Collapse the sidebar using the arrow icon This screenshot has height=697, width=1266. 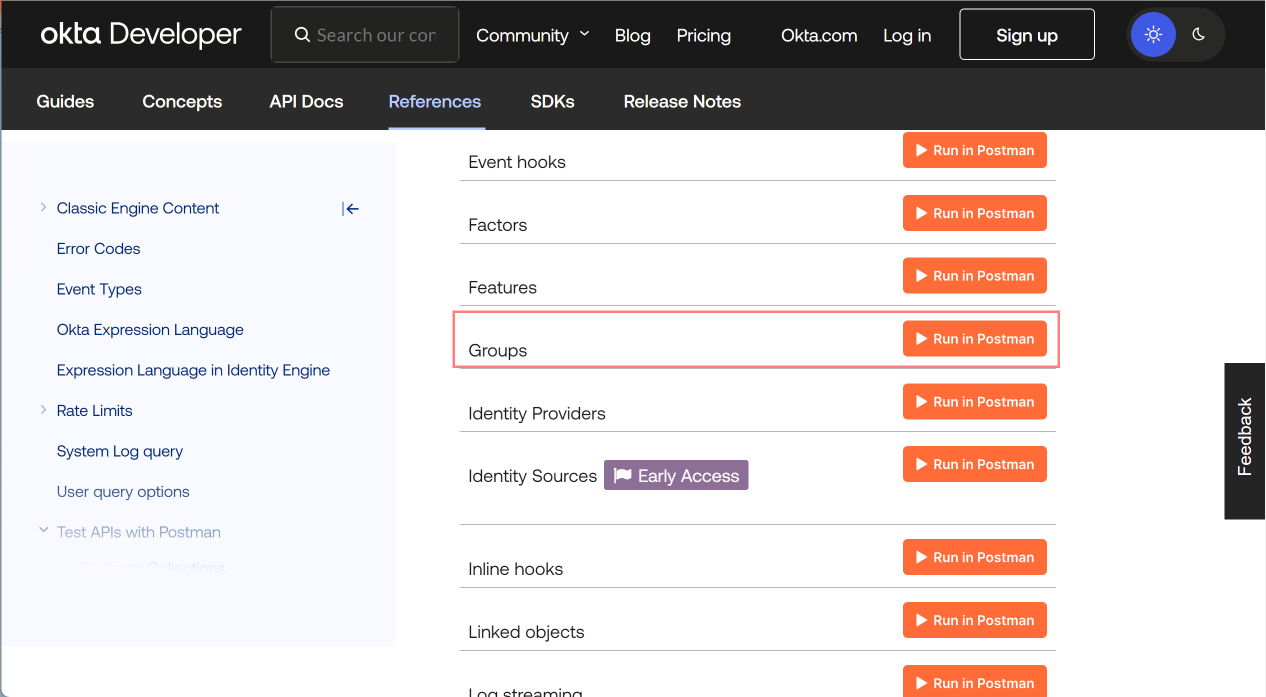[x=351, y=208]
